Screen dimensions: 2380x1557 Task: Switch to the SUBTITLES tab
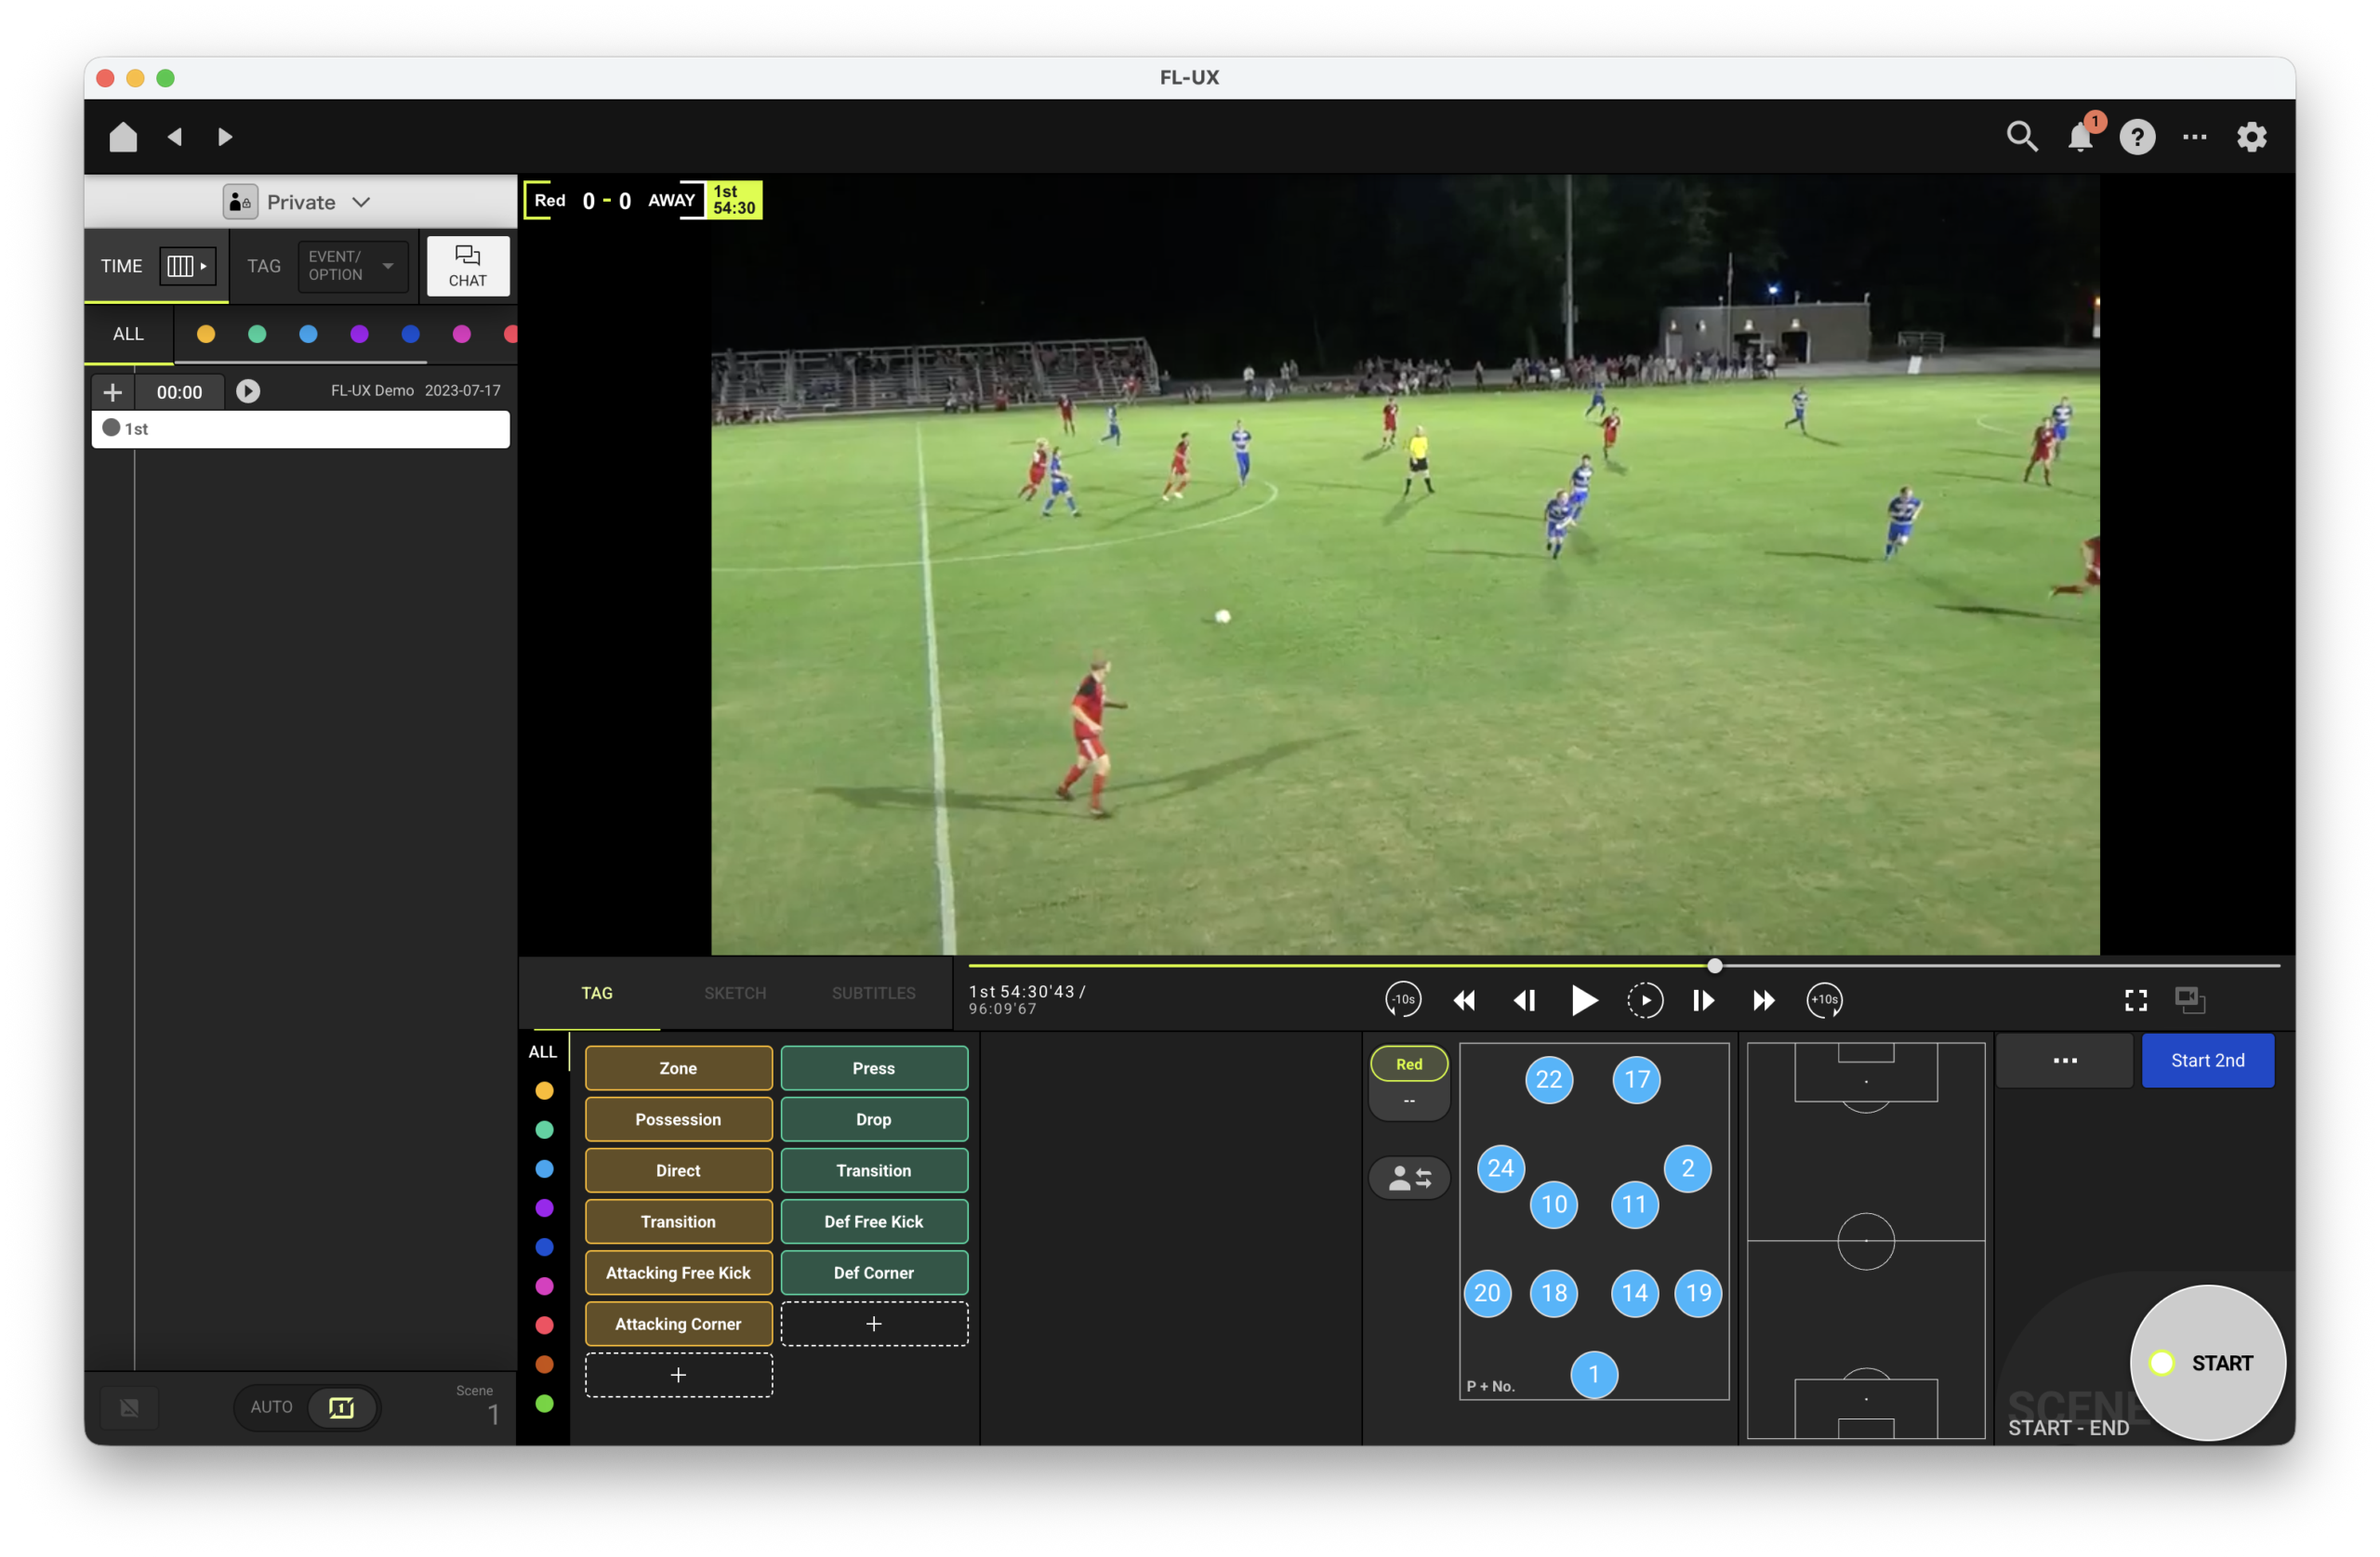point(873,993)
